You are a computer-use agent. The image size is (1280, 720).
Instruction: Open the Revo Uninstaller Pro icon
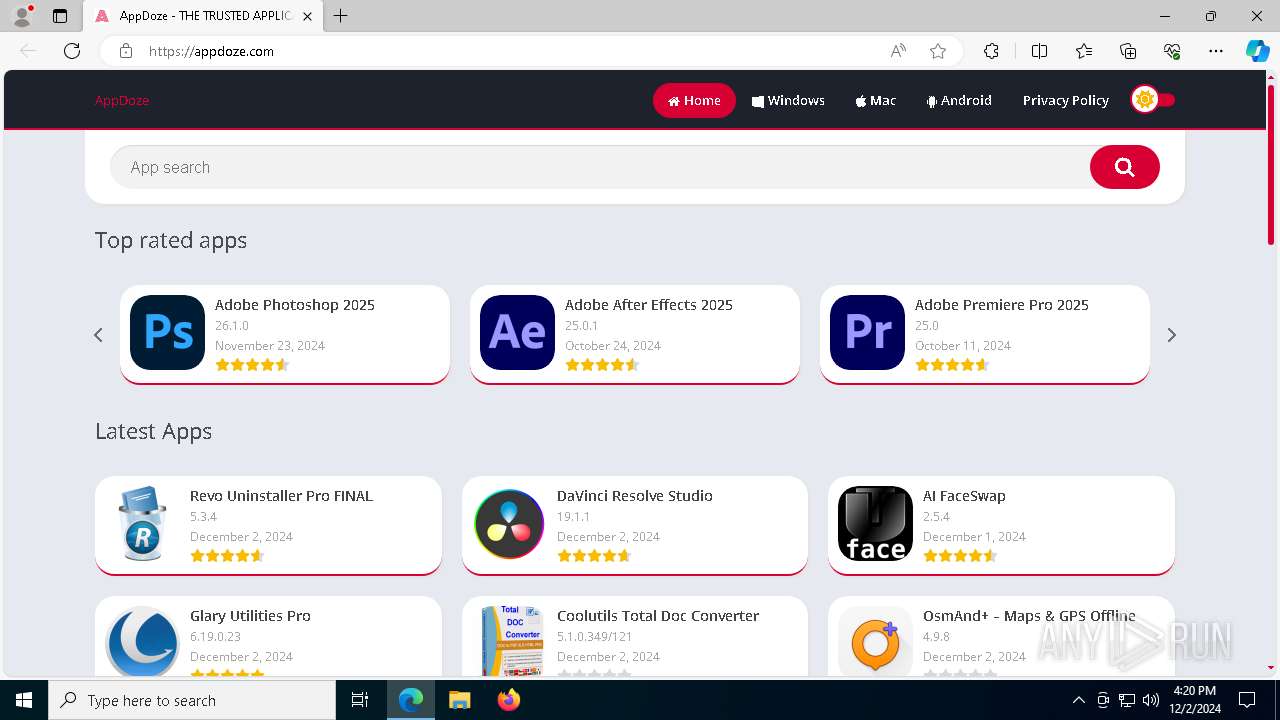[142, 523]
